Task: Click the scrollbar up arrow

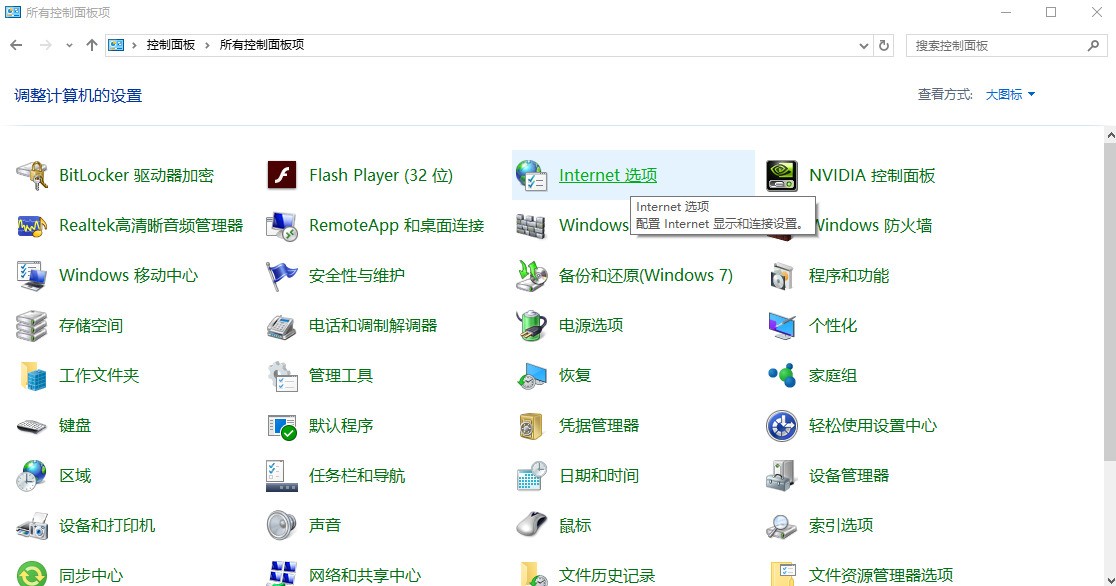Action: (x=1110, y=135)
